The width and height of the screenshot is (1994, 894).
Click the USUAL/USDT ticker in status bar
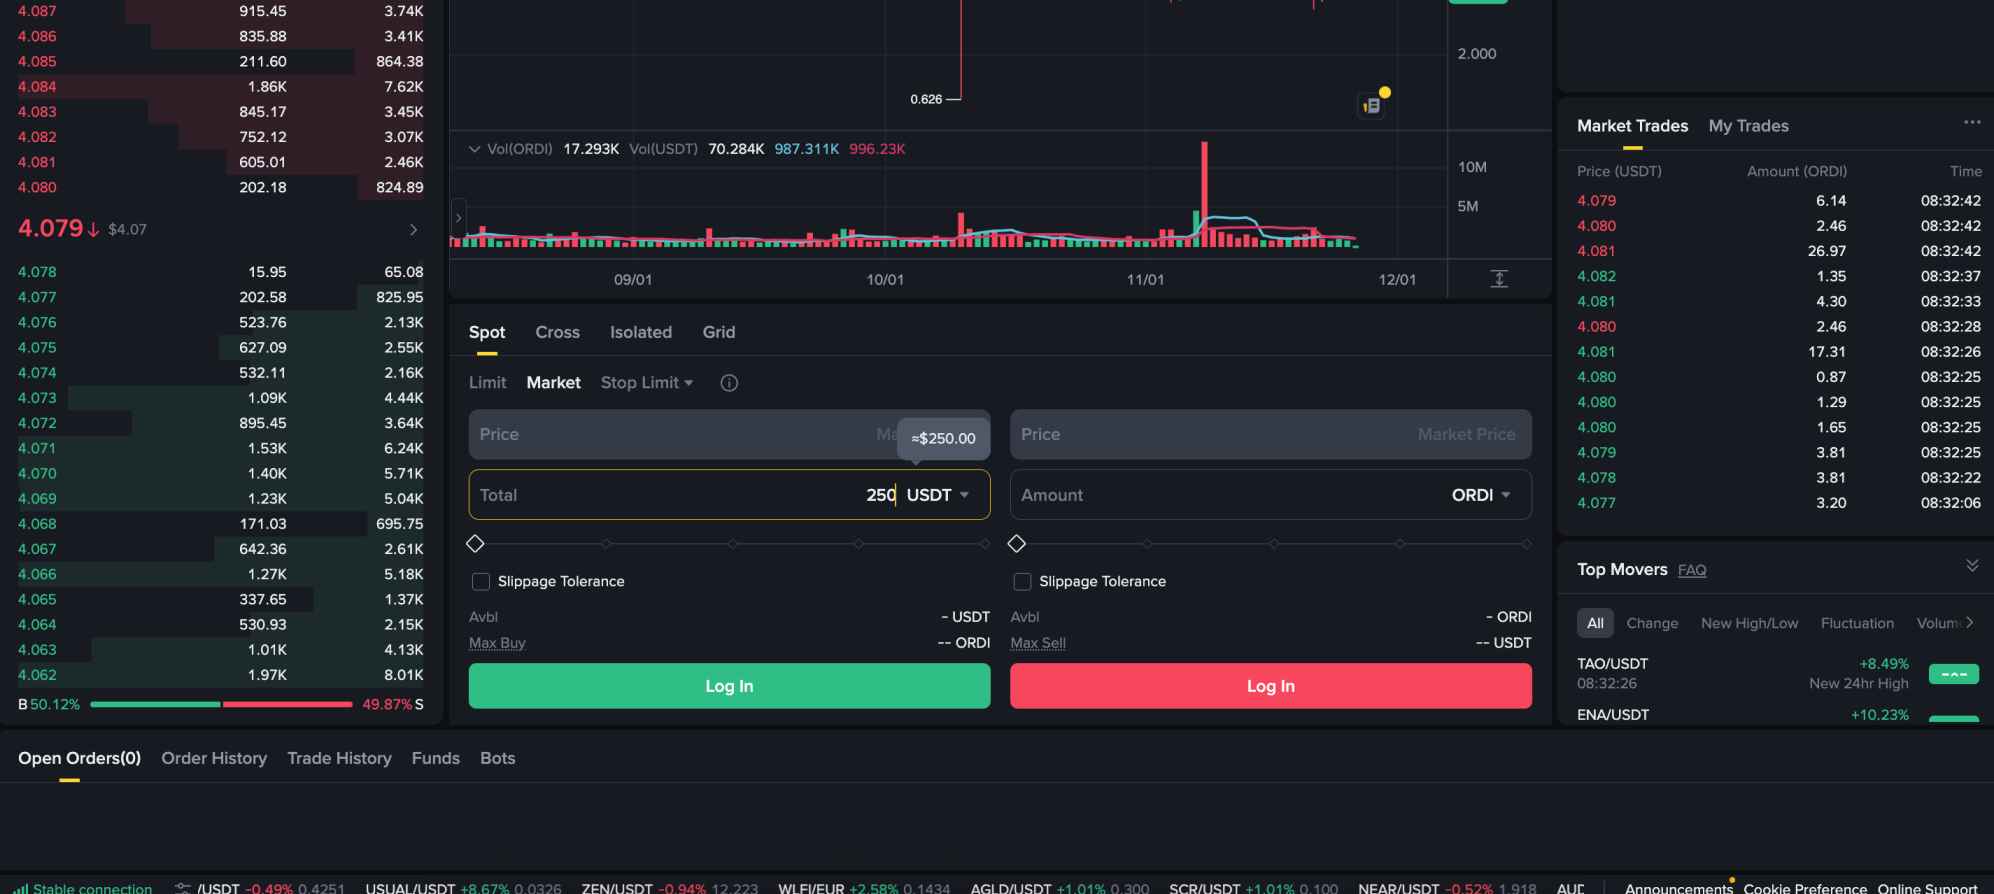(x=463, y=888)
